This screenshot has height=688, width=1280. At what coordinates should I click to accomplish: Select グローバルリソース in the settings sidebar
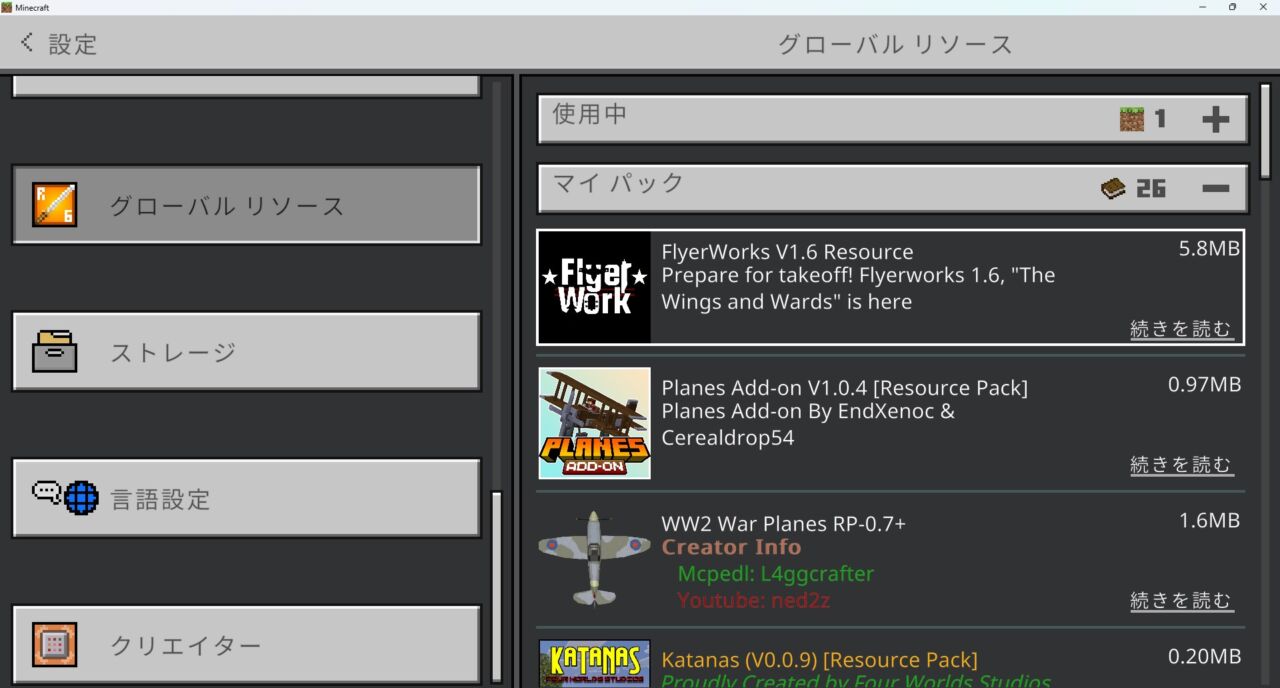pyautogui.click(x=246, y=204)
